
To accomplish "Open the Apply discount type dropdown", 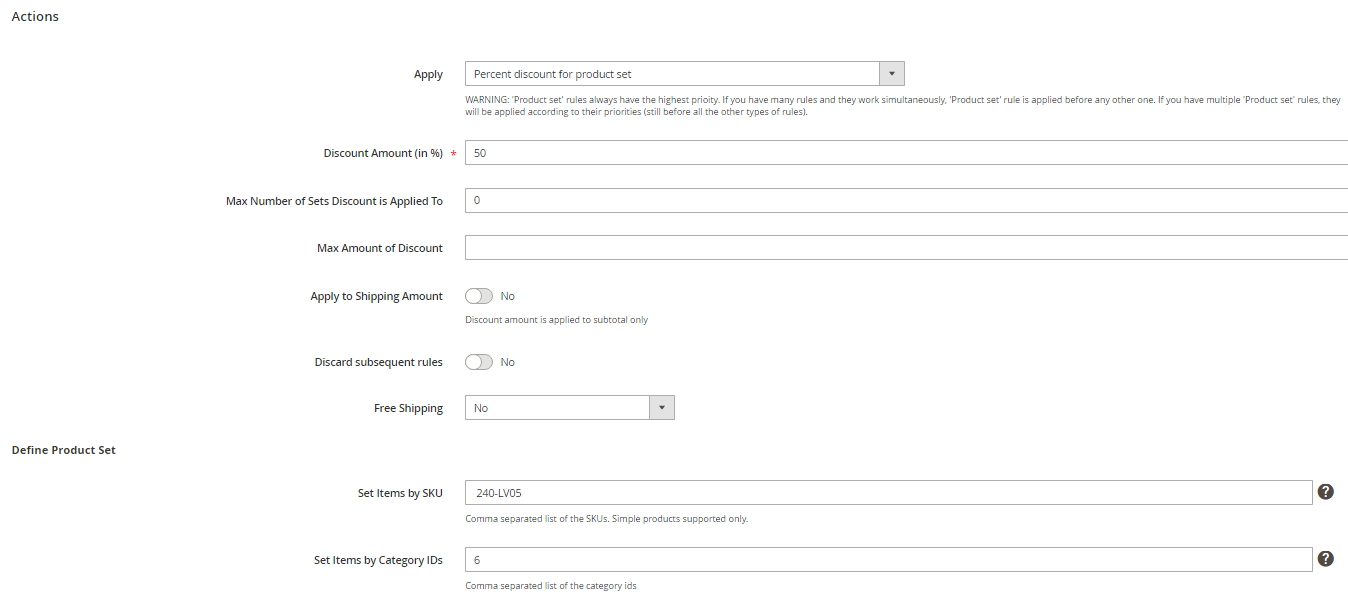I will (x=672, y=74).
